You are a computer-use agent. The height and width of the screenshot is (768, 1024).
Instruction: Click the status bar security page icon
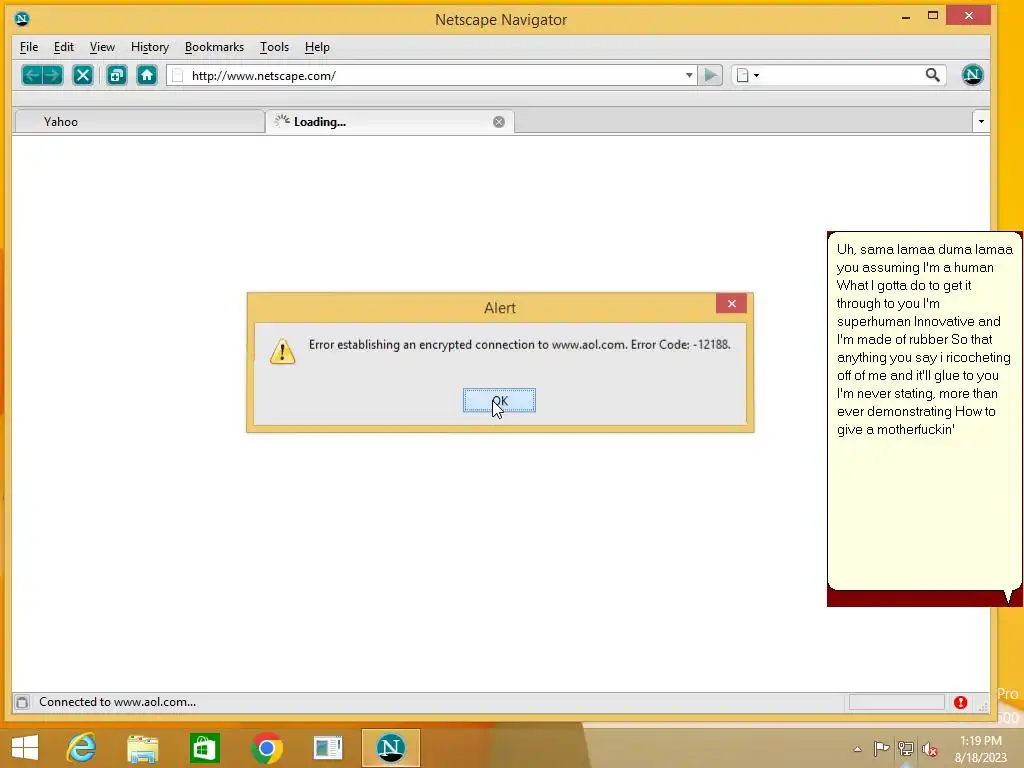pos(22,702)
